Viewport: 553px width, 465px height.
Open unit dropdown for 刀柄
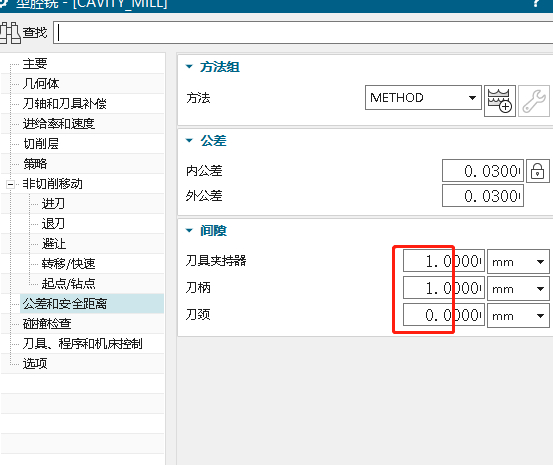518,289
